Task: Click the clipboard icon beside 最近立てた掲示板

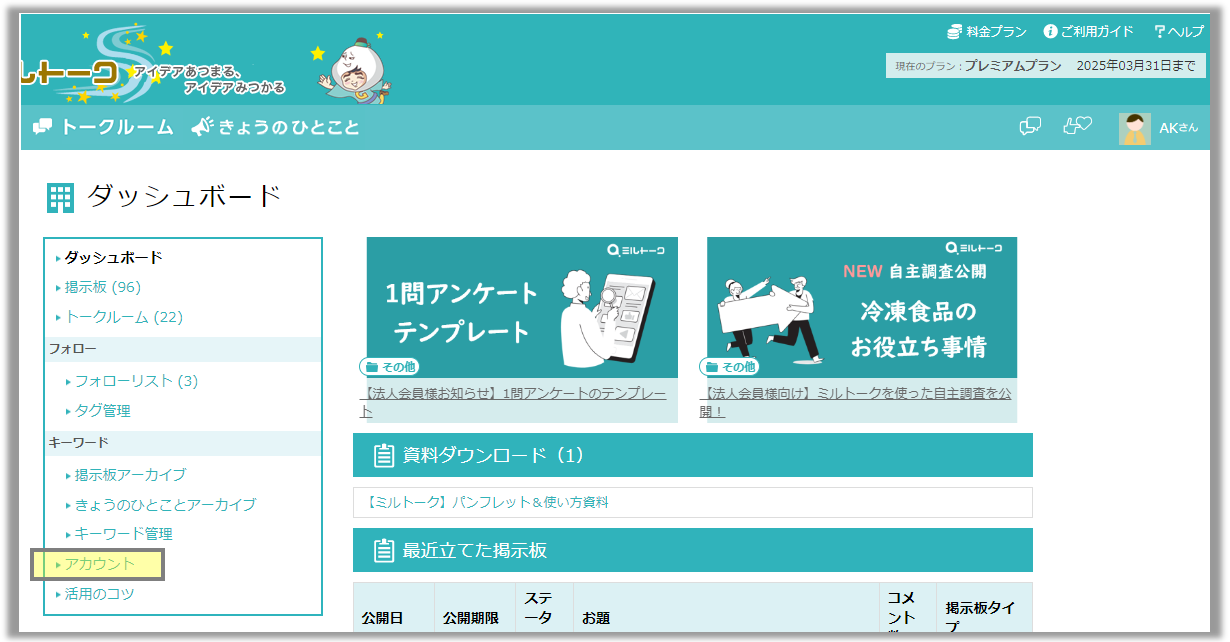Action: coord(383,551)
